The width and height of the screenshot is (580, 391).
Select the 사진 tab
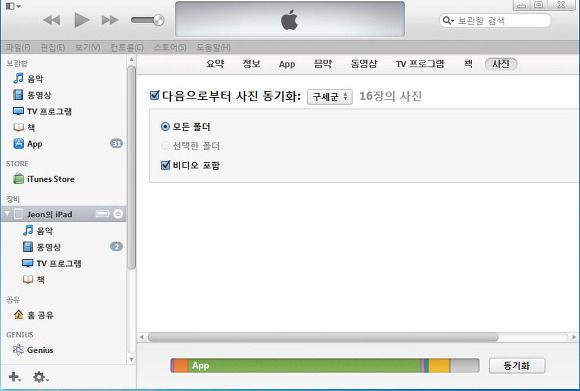pyautogui.click(x=501, y=64)
